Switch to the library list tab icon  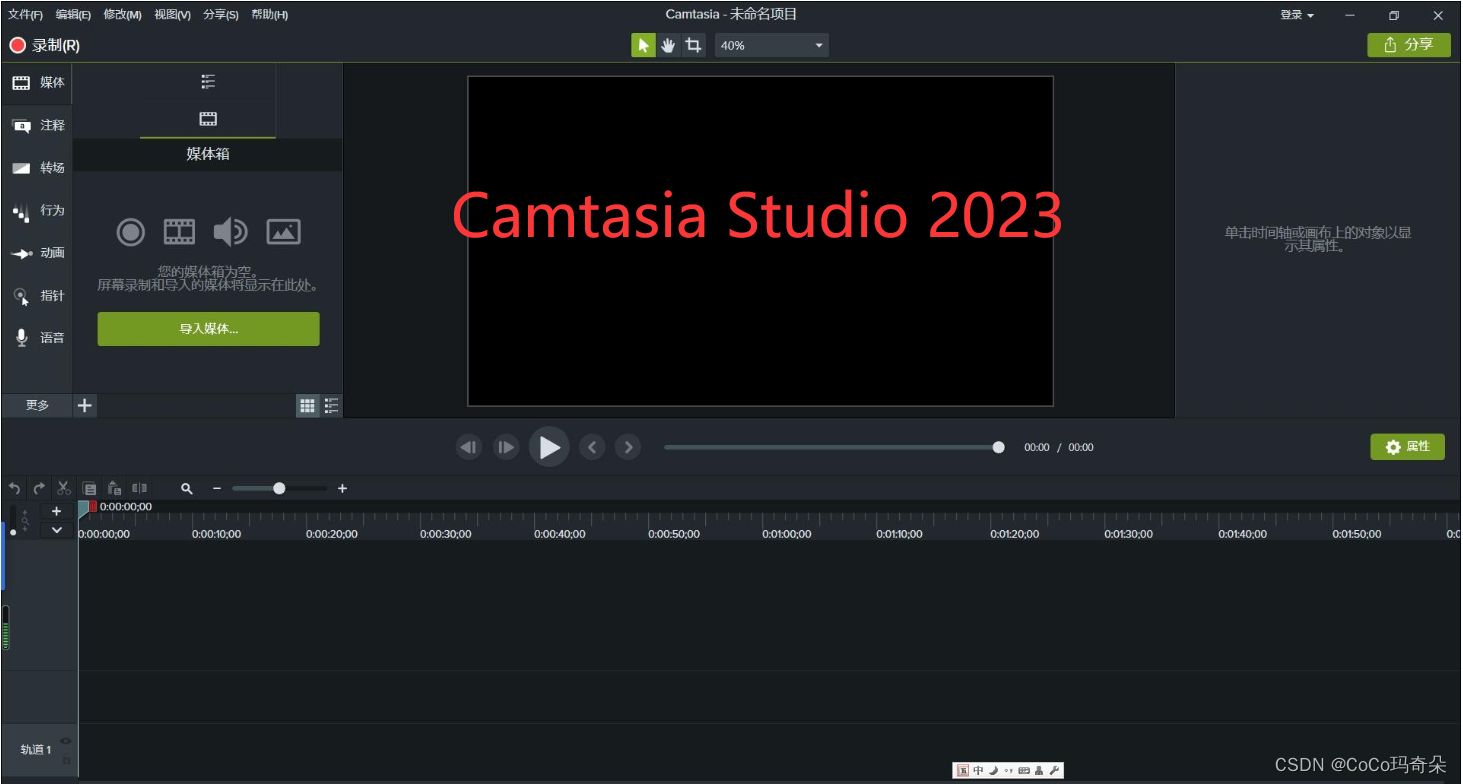tap(208, 82)
